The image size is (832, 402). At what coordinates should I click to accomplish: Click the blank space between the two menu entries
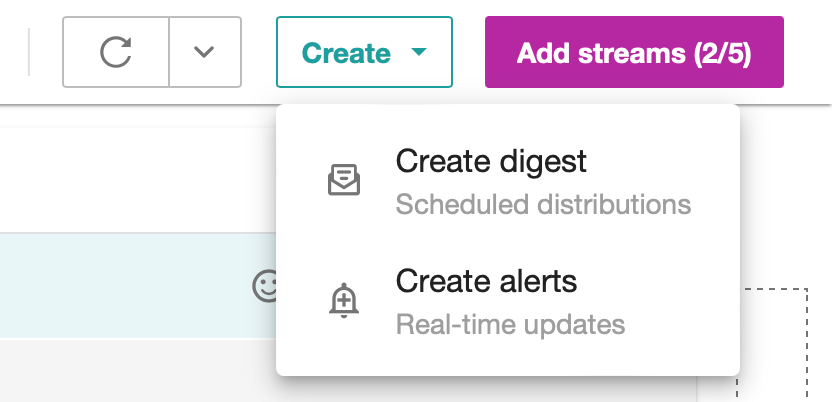coord(508,241)
